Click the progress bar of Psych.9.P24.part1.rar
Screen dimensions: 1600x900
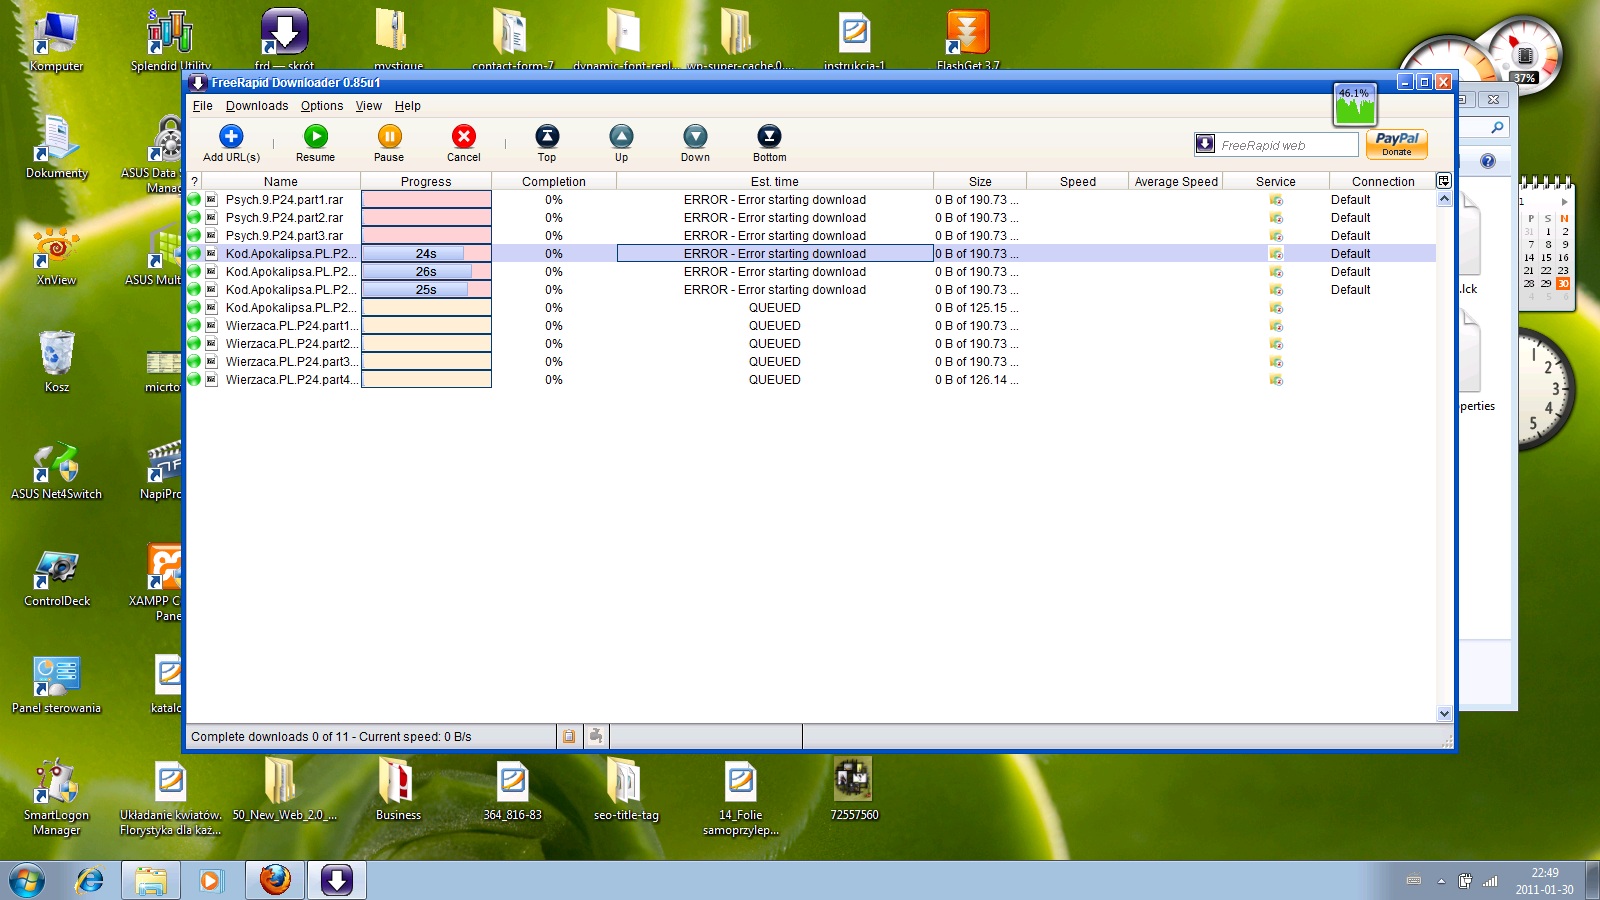(x=426, y=200)
